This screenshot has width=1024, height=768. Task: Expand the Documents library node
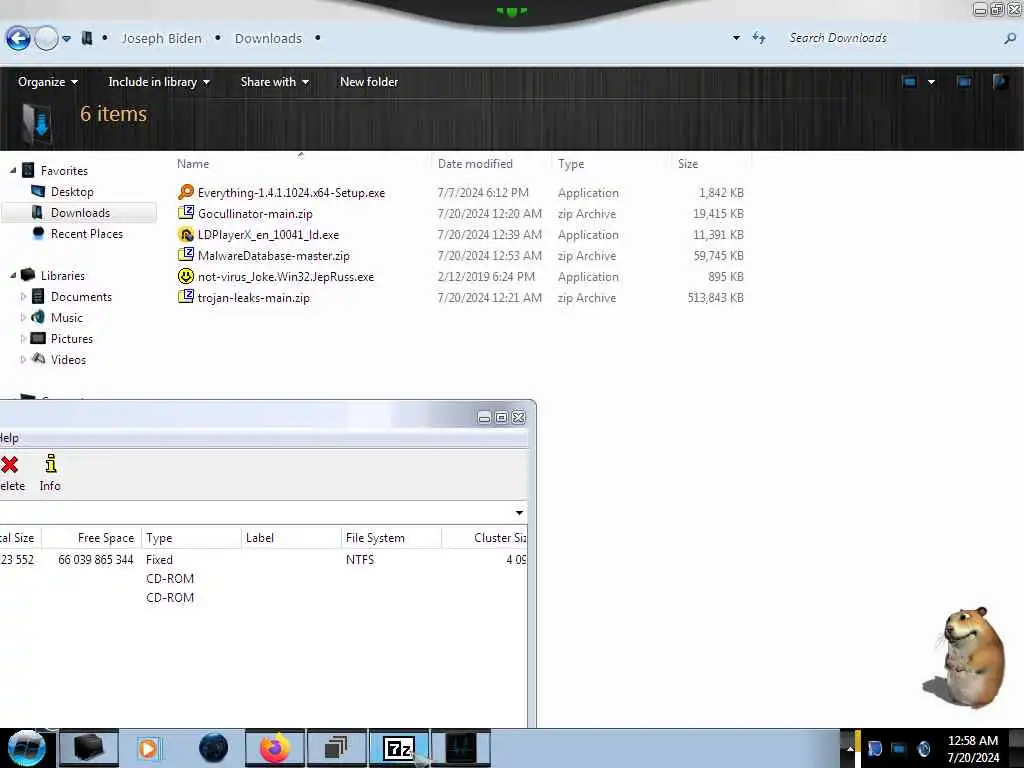pos(23,296)
